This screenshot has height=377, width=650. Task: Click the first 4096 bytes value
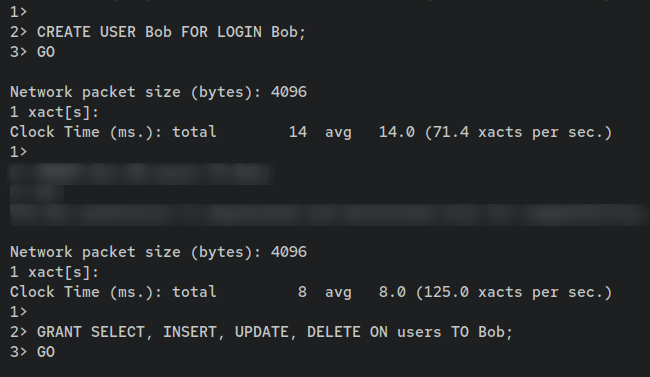pyautogui.click(x=289, y=92)
